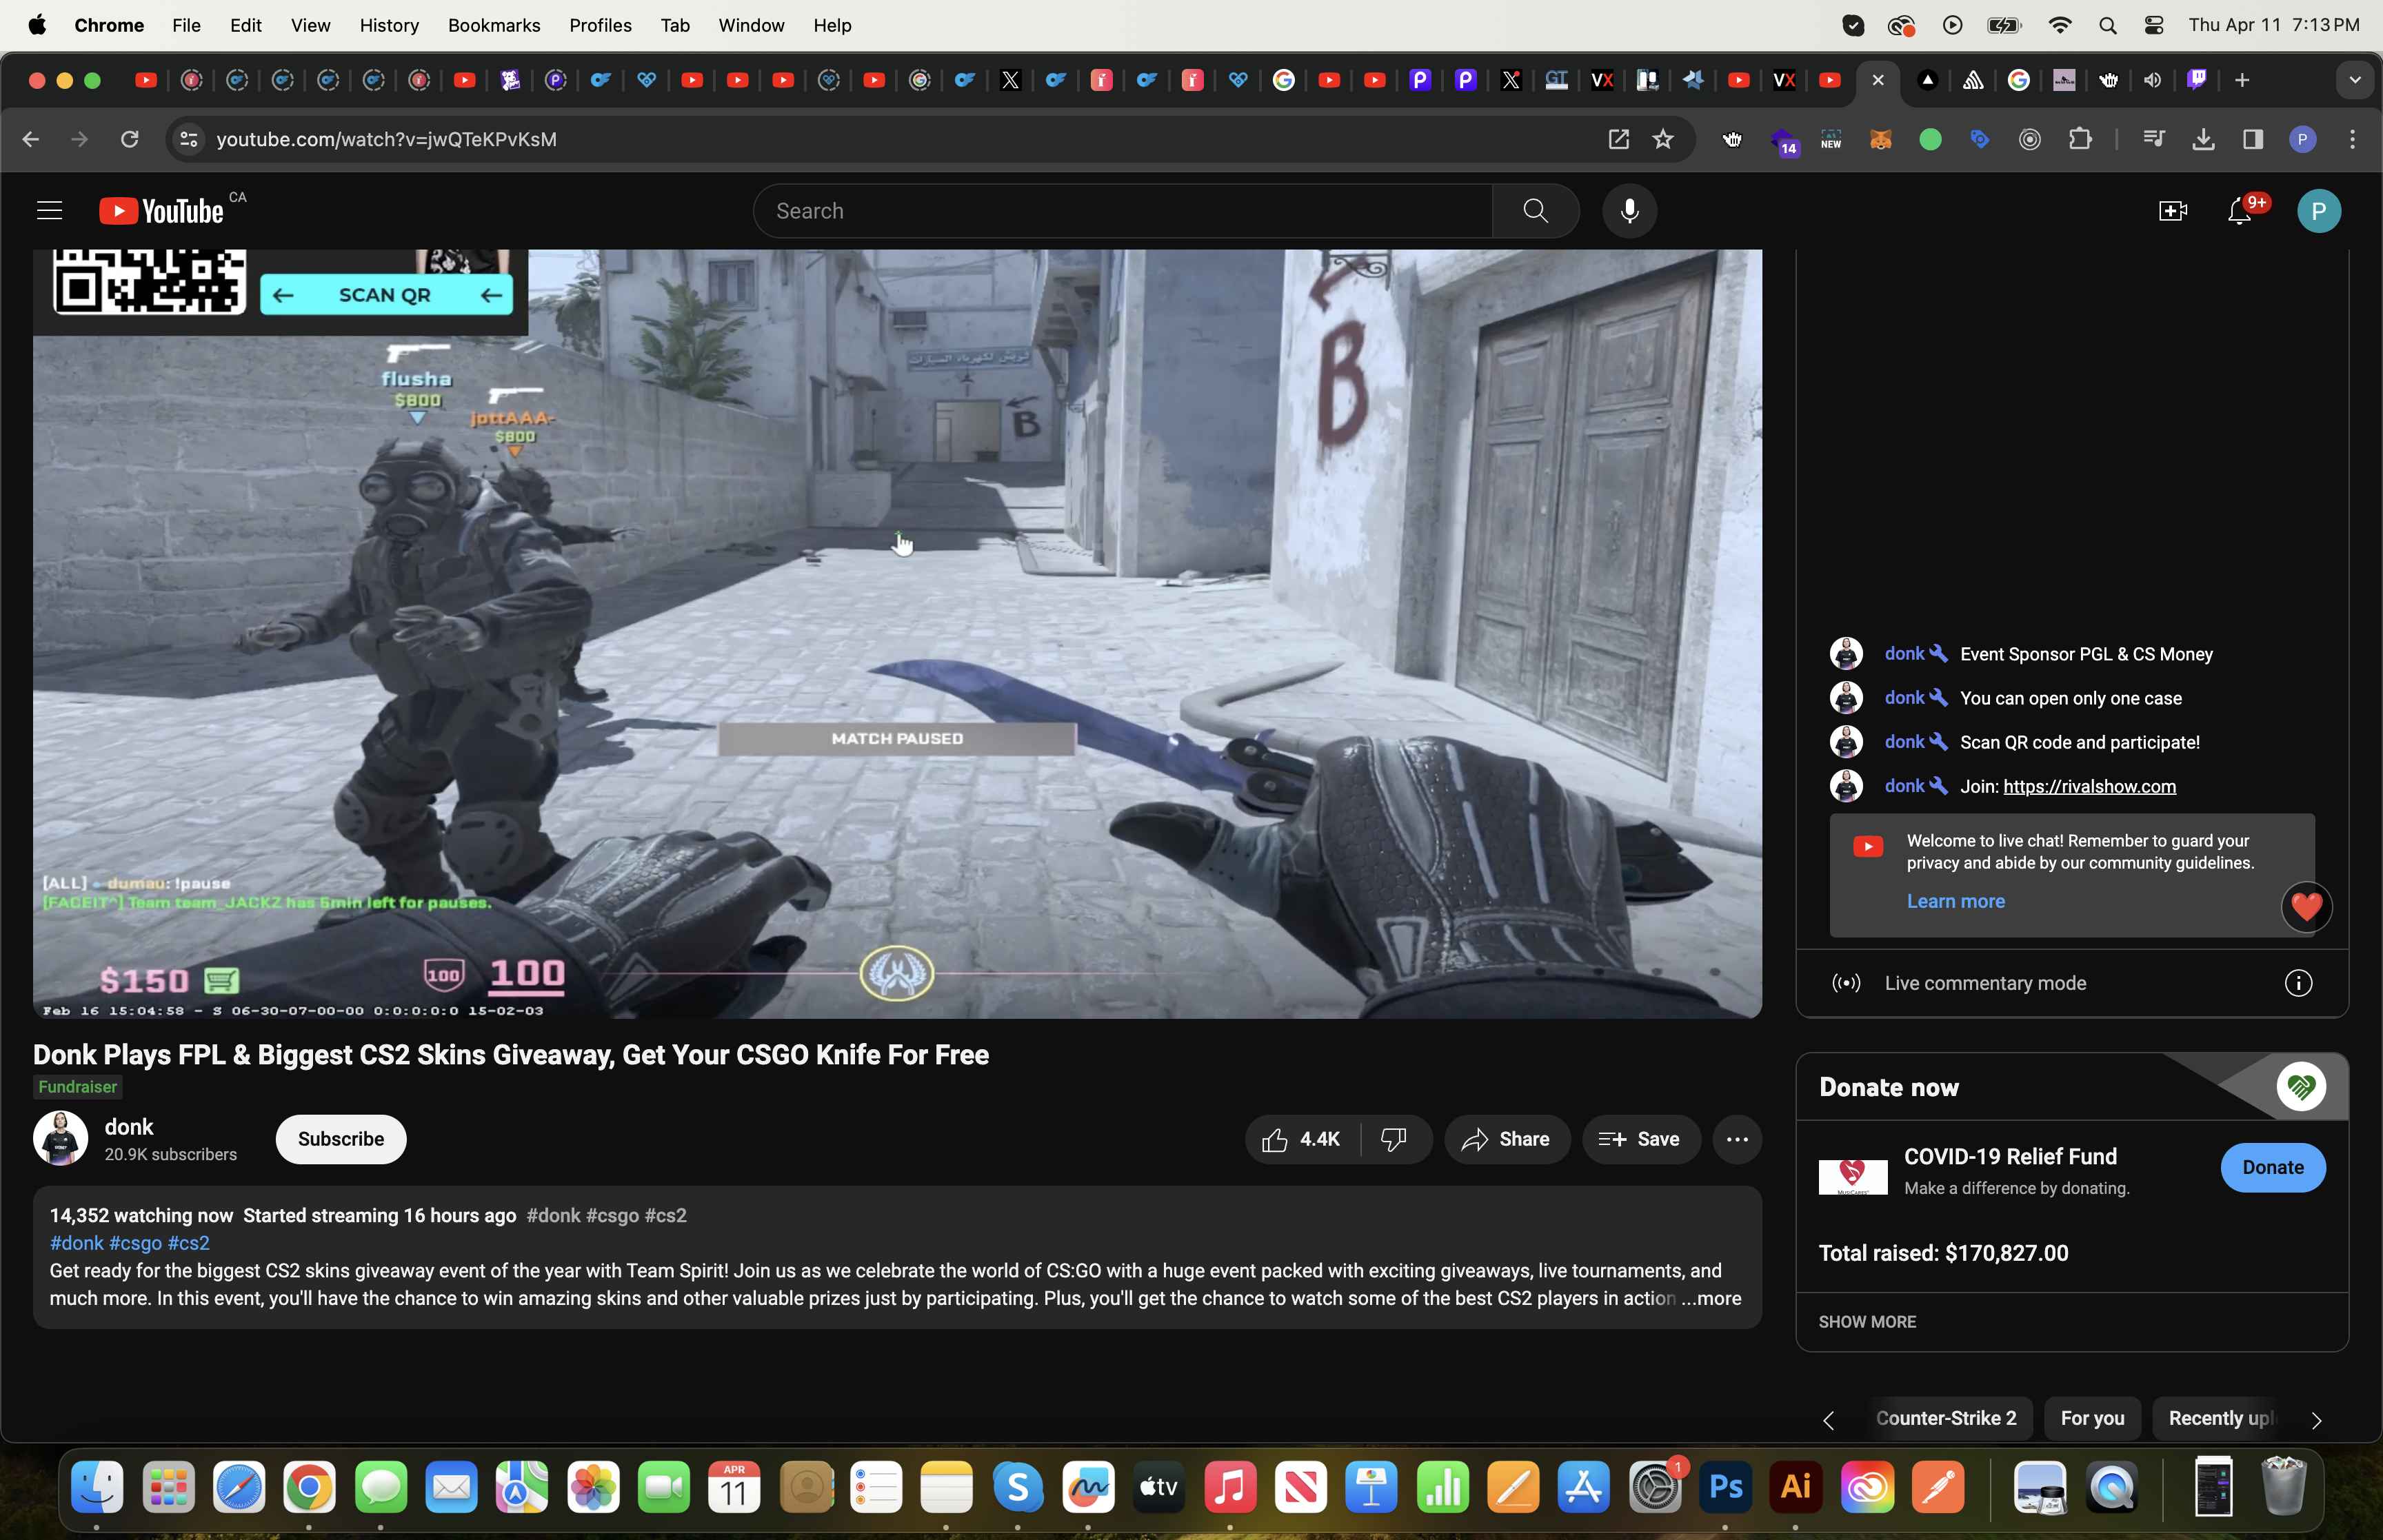Show live commentary mode info icon
Screen dimensions: 2383x1540
click(x=2298, y=983)
